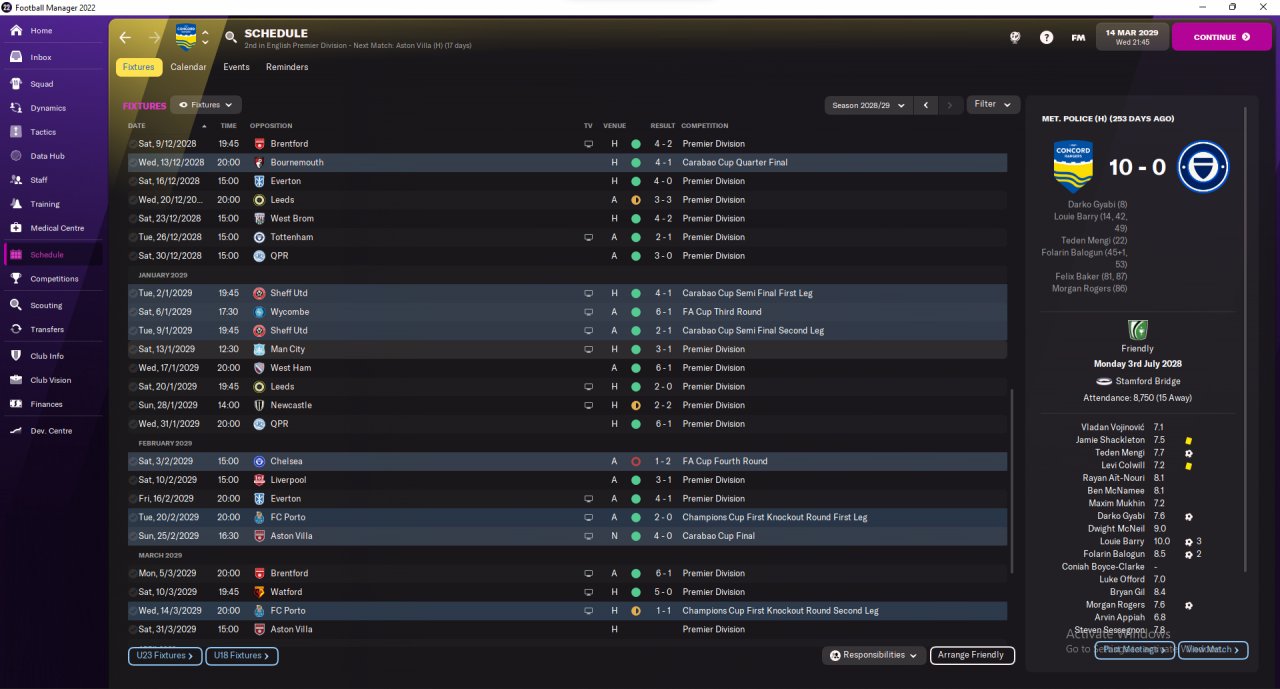Sort fixtures by the Date column
This screenshot has width=1280, height=689.
(x=137, y=126)
